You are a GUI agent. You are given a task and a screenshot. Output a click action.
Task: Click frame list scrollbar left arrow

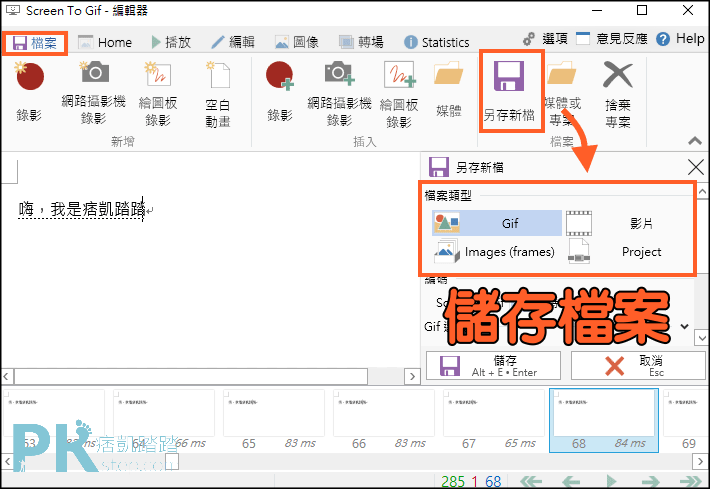[x=7, y=462]
